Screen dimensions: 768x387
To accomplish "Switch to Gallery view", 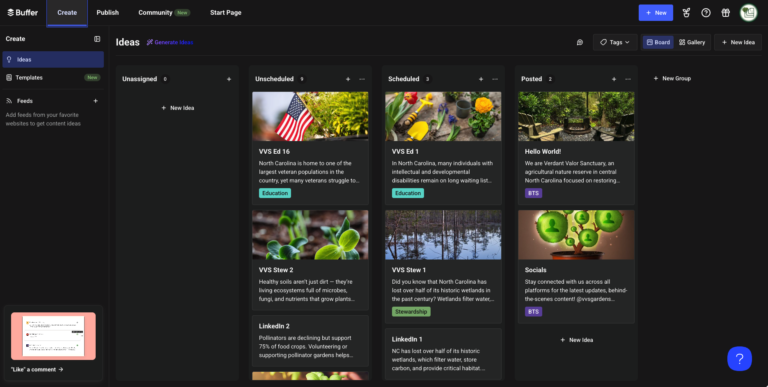I will (692, 43).
